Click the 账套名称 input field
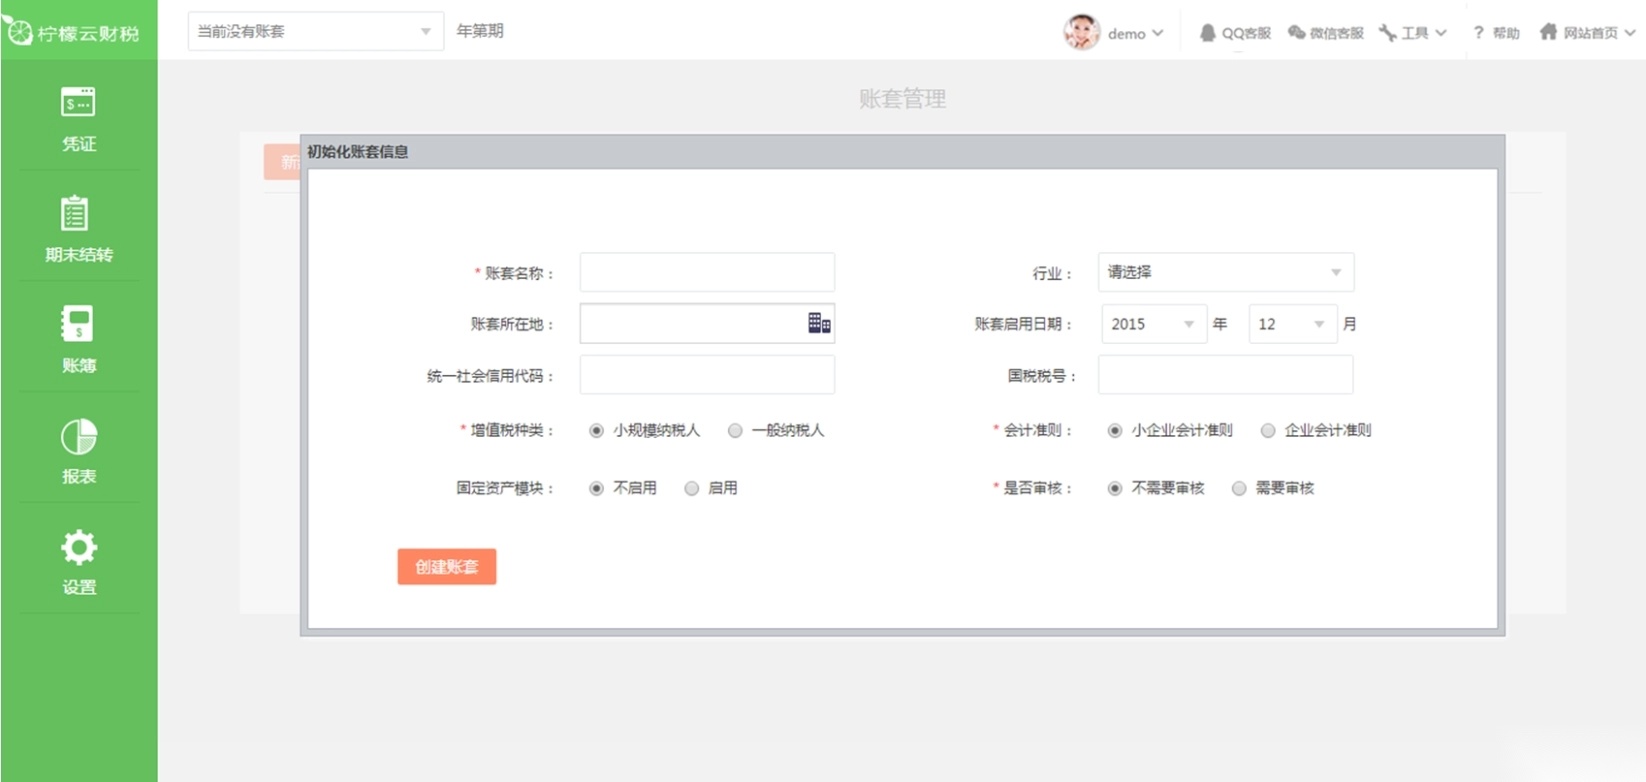The image size is (1646, 782). (x=707, y=272)
